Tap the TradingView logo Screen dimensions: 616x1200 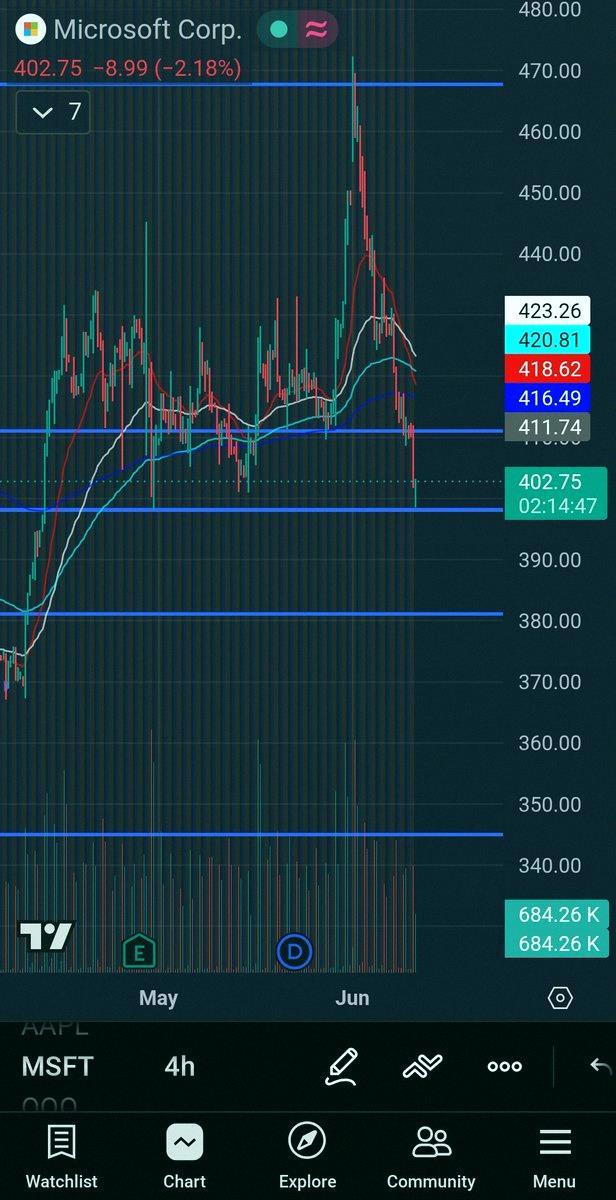coord(46,936)
